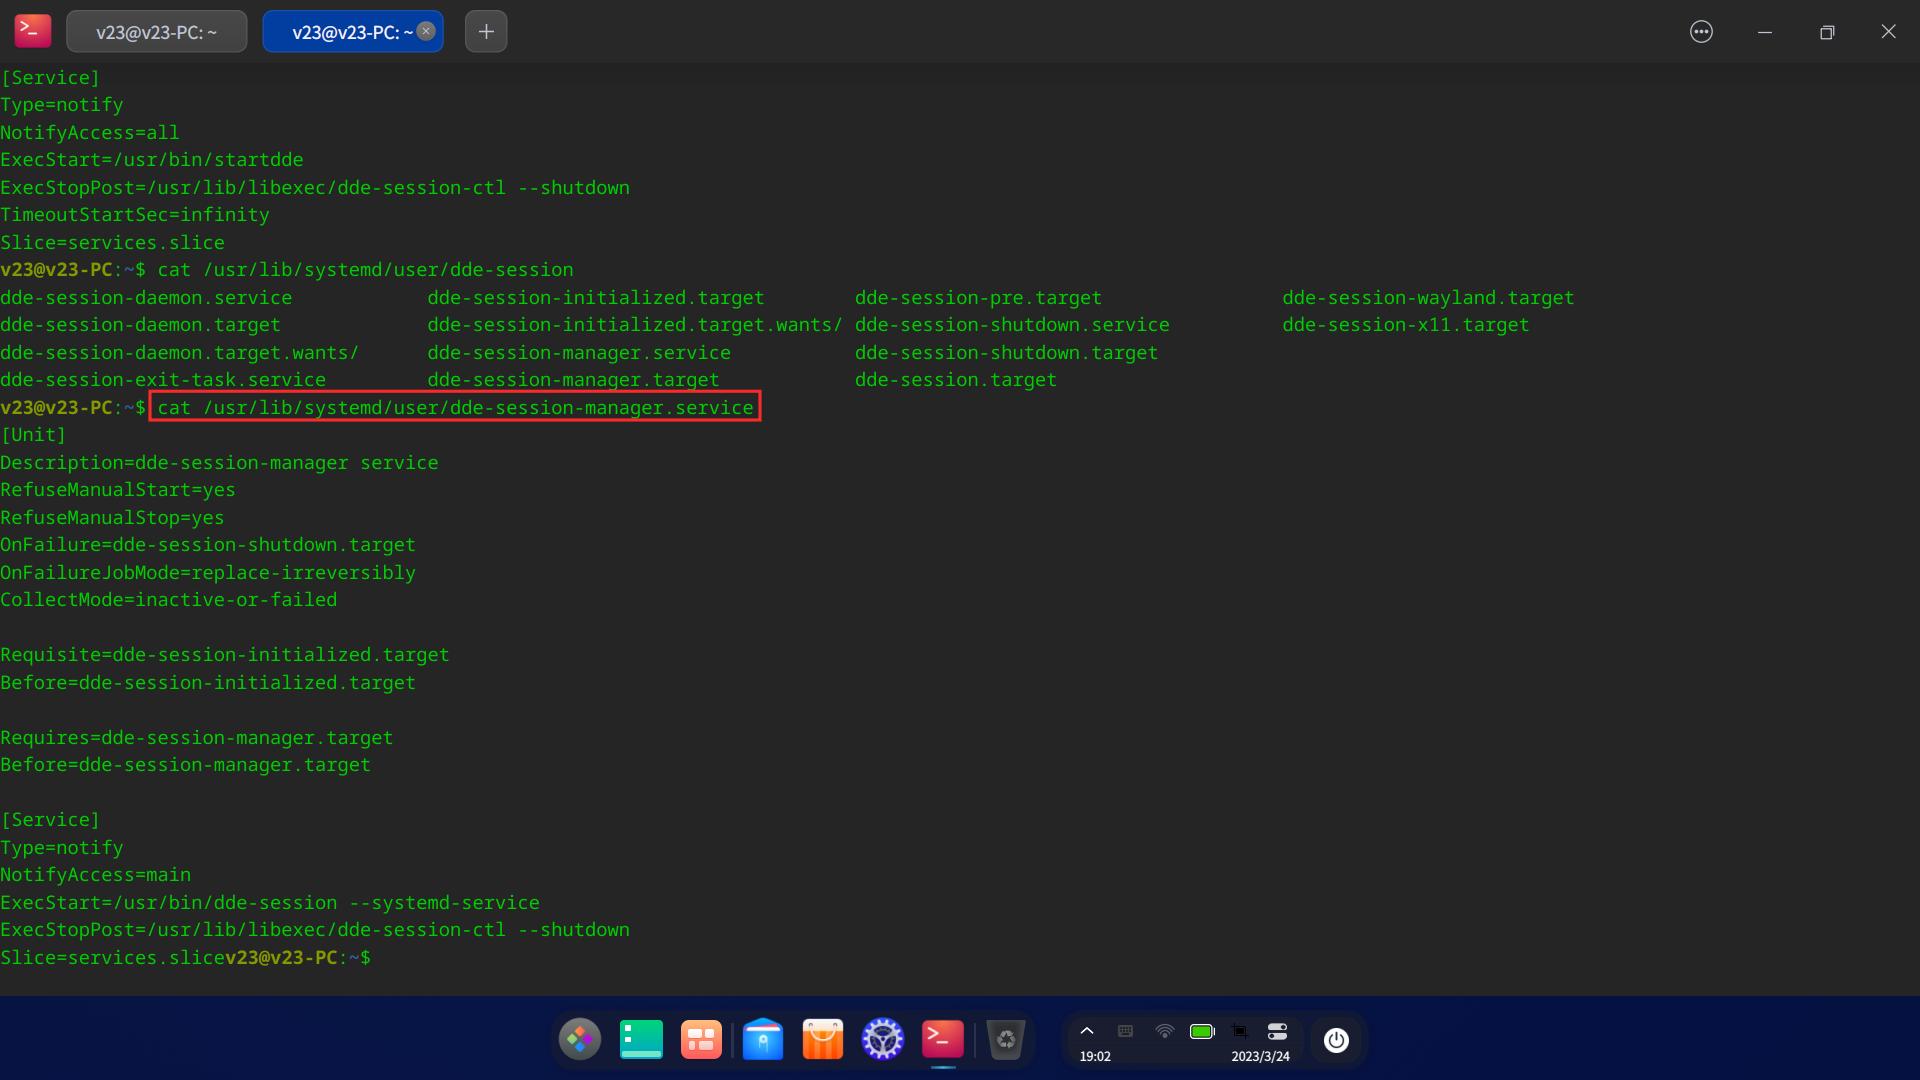Expand the system tray hidden icons arrow
This screenshot has width=1920, height=1080.
pyautogui.click(x=1088, y=1031)
